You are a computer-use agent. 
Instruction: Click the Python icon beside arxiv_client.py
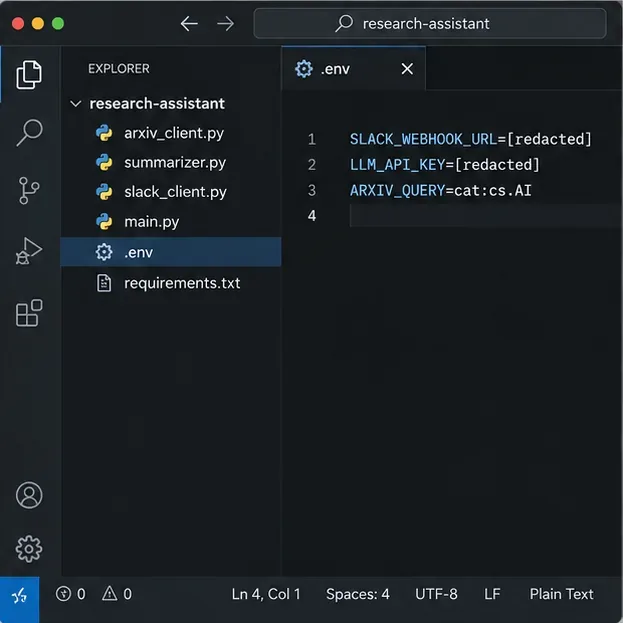[x=104, y=133]
